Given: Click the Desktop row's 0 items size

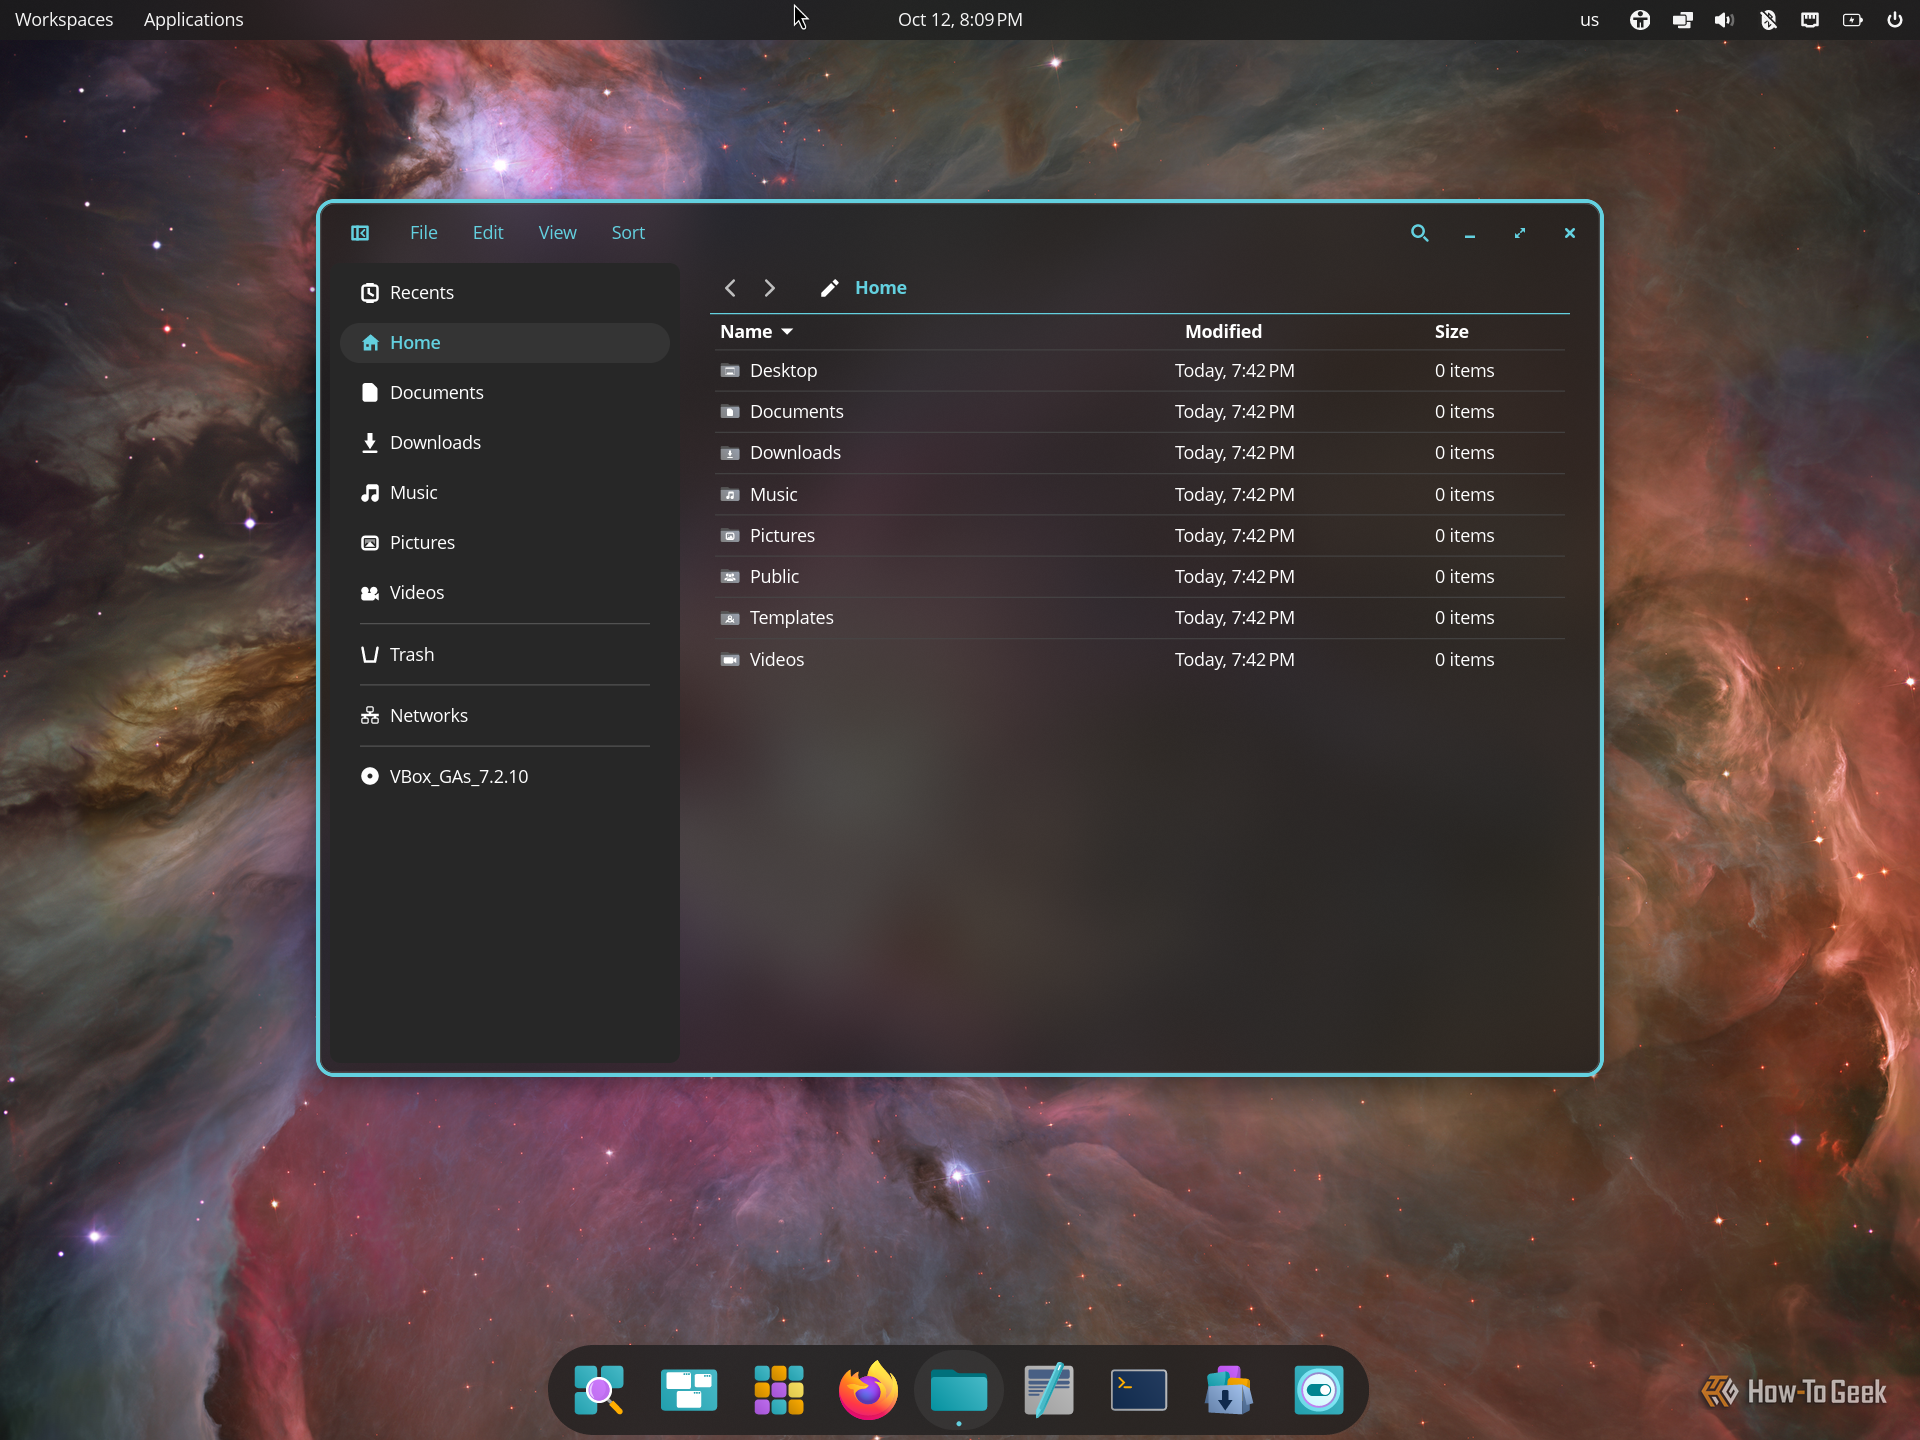Looking at the screenshot, I should tap(1464, 371).
